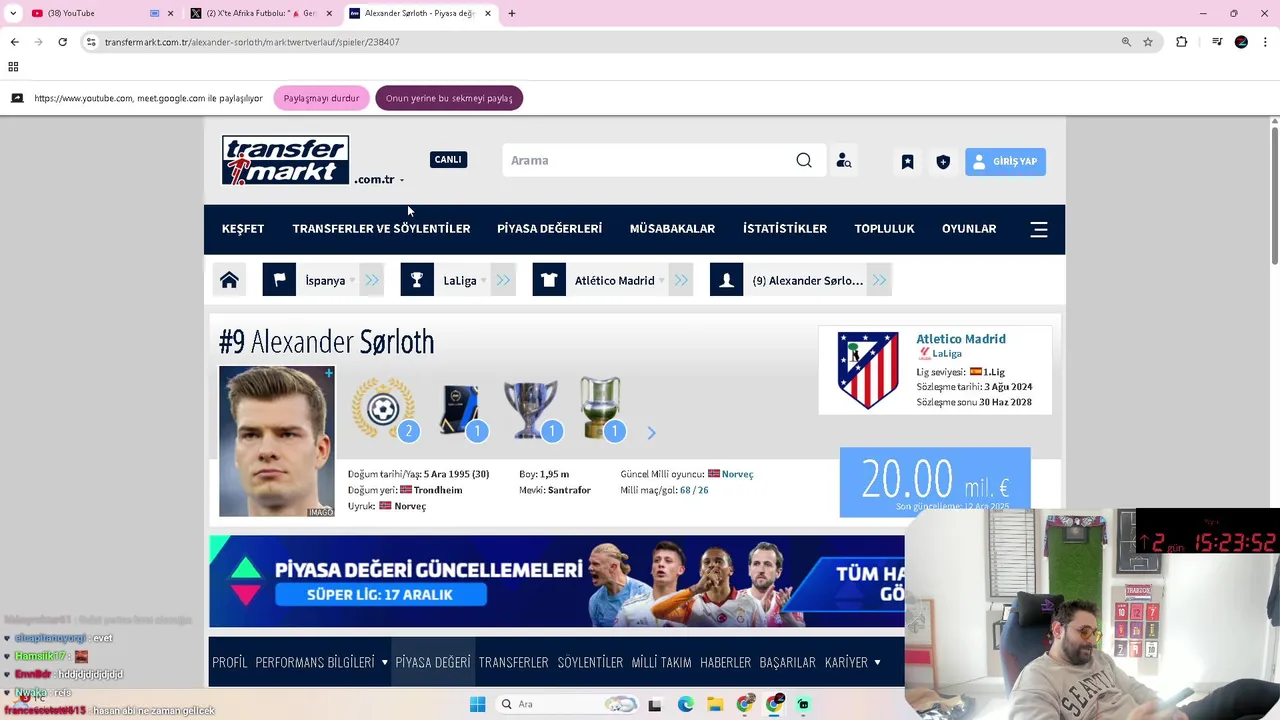Open the OYUNLAR menu
The image size is (1280, 720).
[x=969, y=229]
